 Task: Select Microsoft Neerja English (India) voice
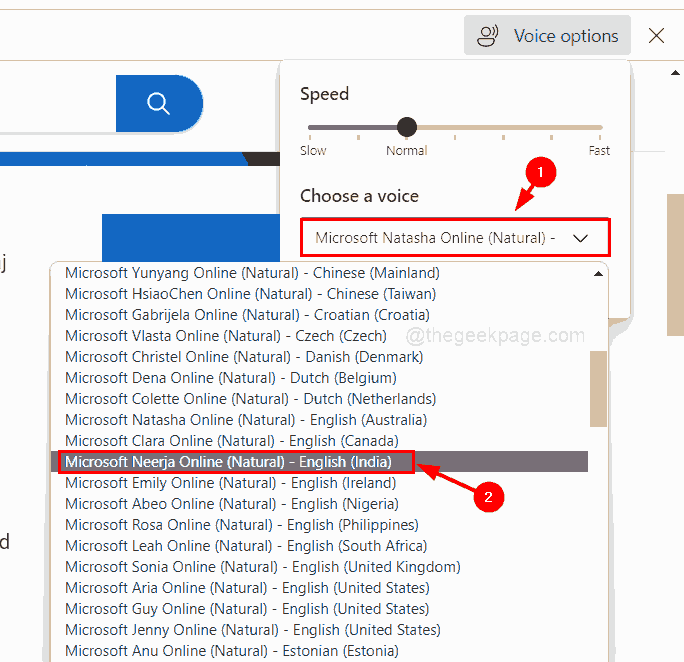(x=238, y=462)
